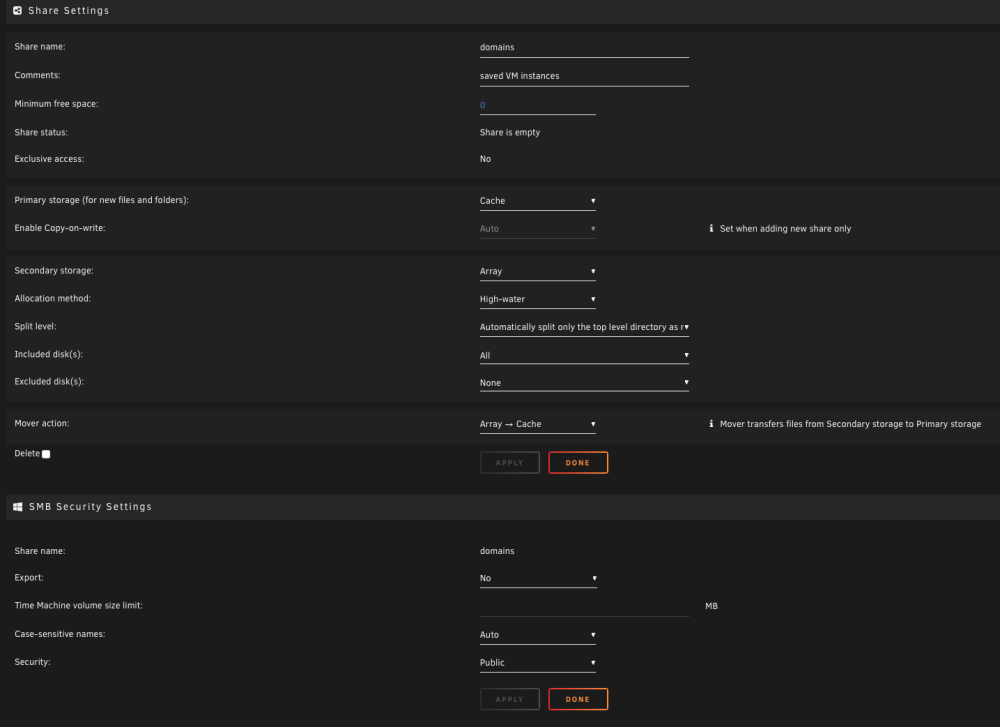Viewport: 1000px width, 727px height.
Task: Click the Exclusive access value No
Action: coord(485,159)
